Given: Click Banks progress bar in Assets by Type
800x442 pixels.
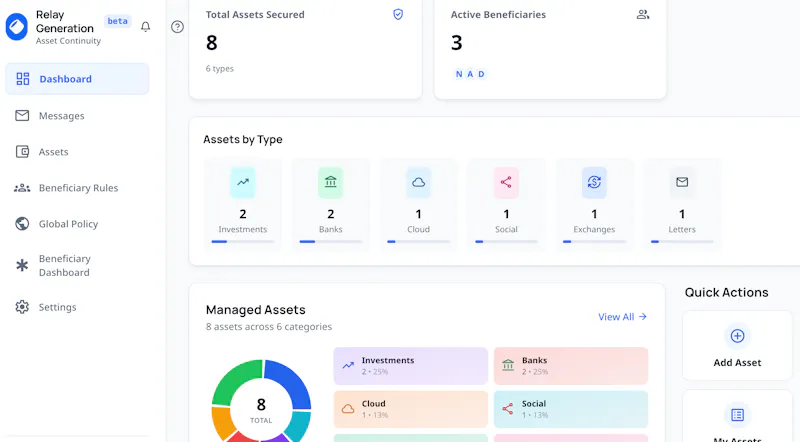Looking at the screenshot, I should (331, 241).
